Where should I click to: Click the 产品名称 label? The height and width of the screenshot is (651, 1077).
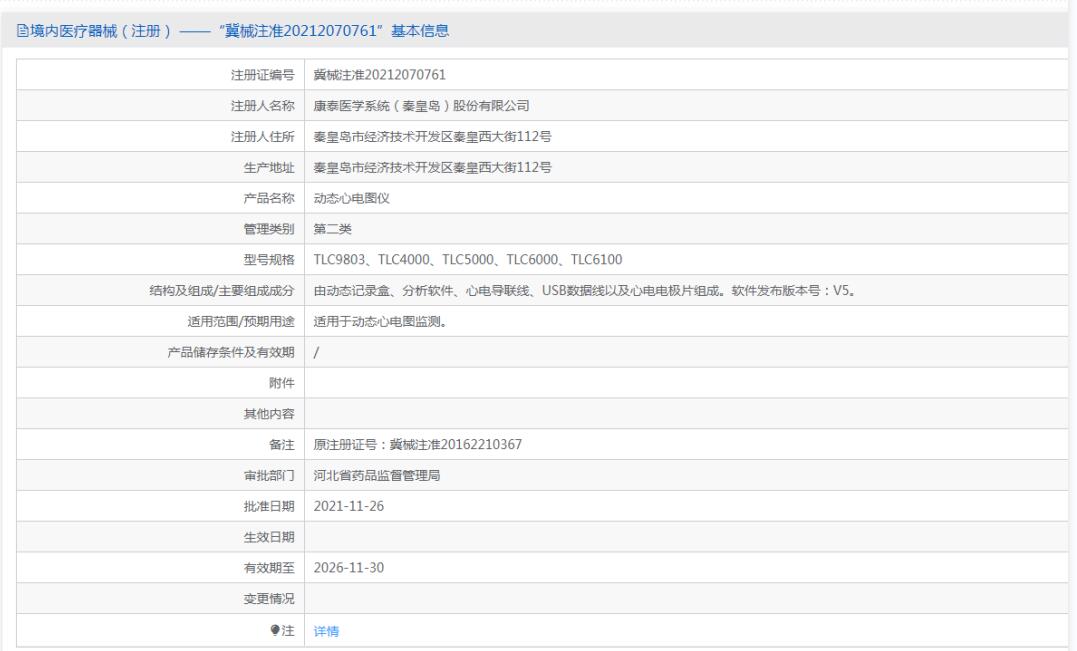click(x=269, y=198)
